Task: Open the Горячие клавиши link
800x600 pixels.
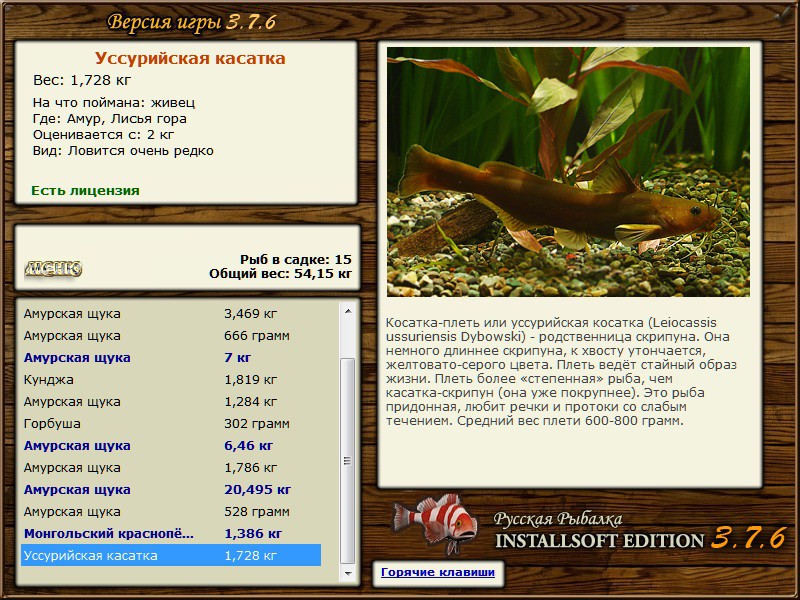Action: tap(438, 572)
